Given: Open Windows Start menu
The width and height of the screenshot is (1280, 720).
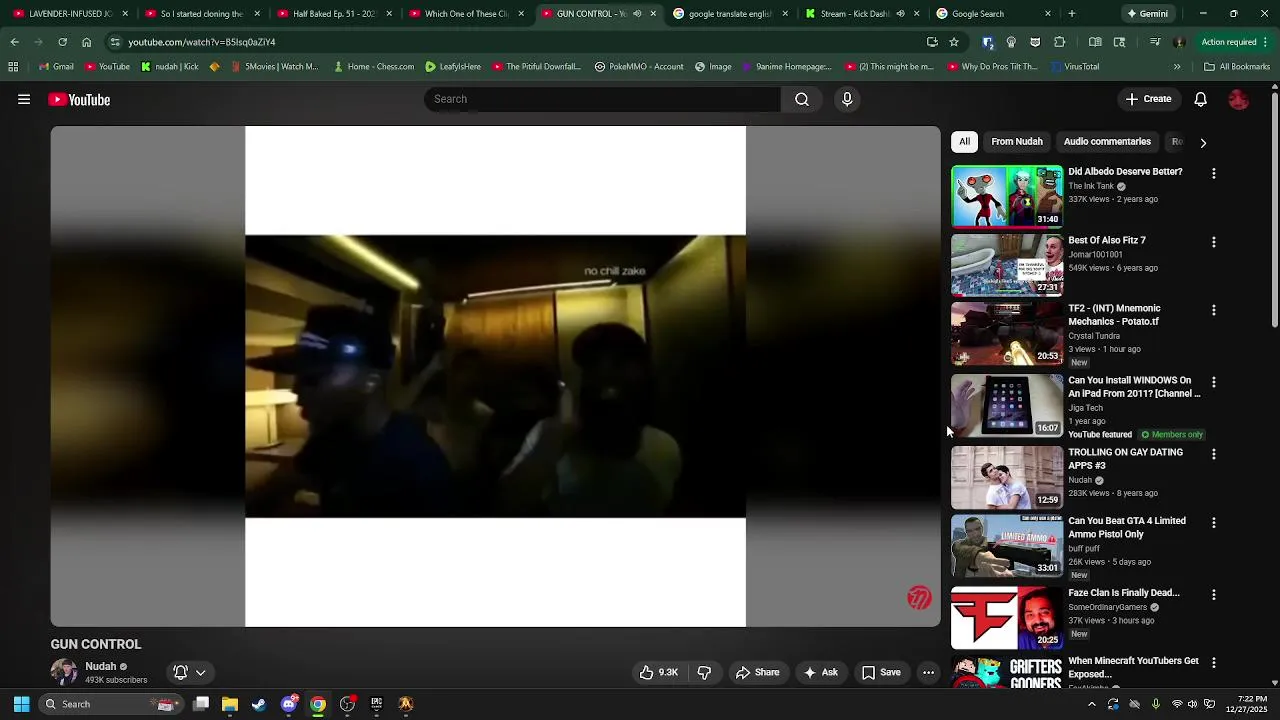Looking at the screenshot, I should 21,704.
